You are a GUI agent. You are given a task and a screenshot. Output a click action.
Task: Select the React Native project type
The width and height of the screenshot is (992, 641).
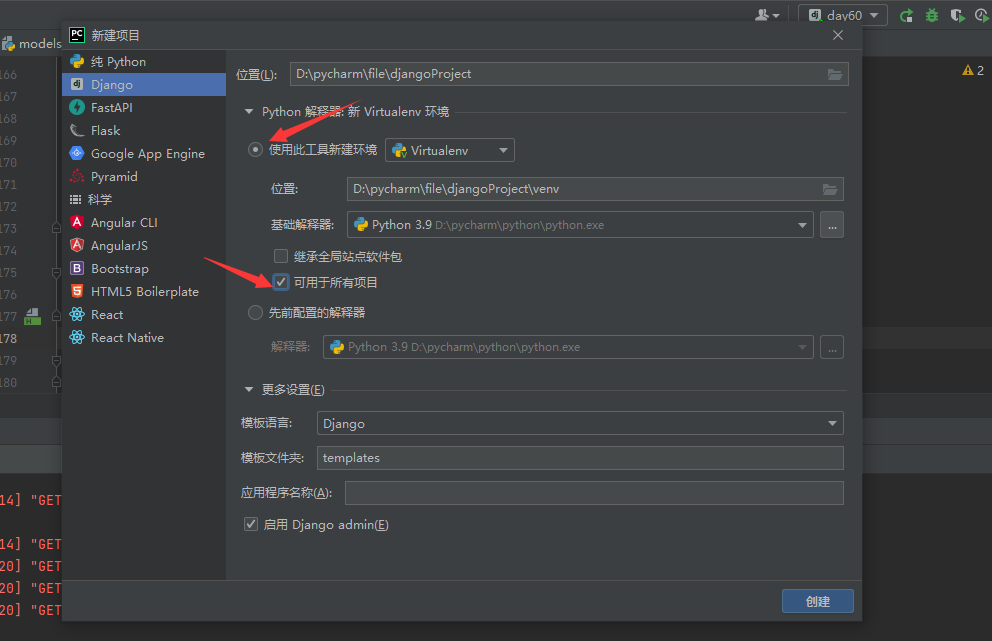tap(144, 337)
